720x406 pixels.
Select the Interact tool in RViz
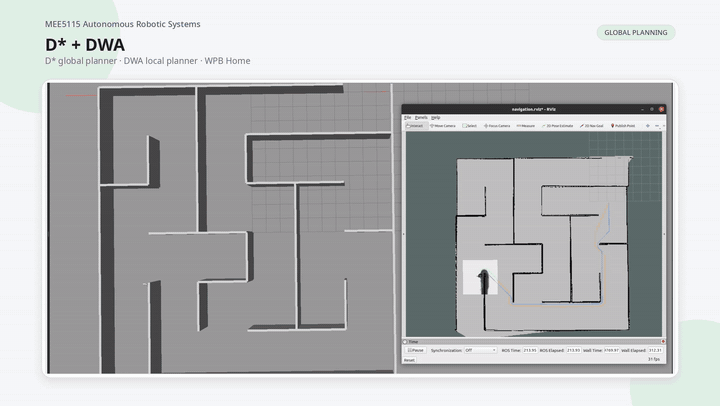[415, 126]
